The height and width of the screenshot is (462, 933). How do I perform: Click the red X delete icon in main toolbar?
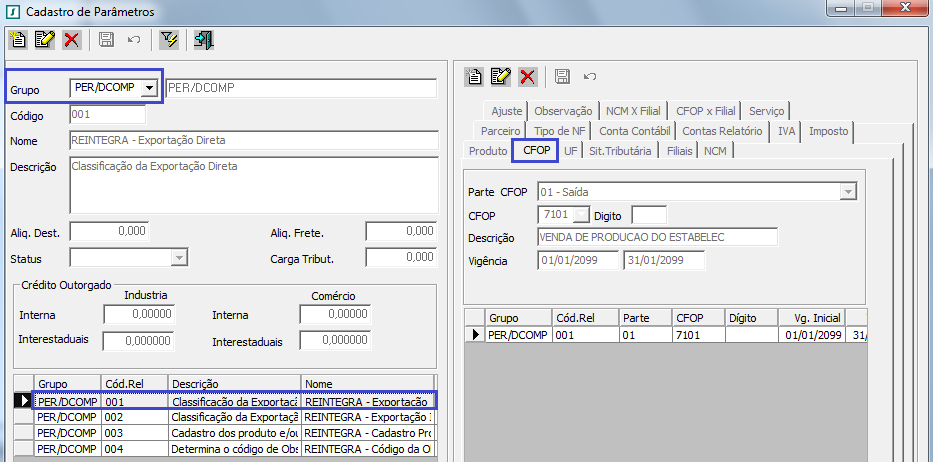pyautogui.click(x=71, y=40)
